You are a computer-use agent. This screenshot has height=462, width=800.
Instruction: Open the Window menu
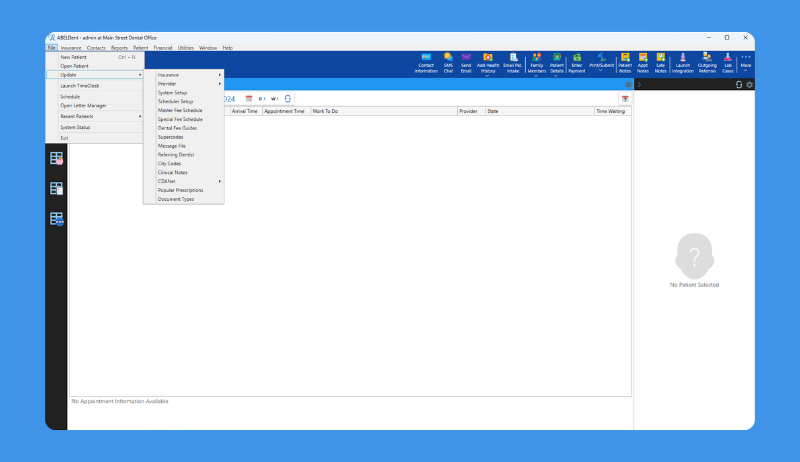(208, 48)
